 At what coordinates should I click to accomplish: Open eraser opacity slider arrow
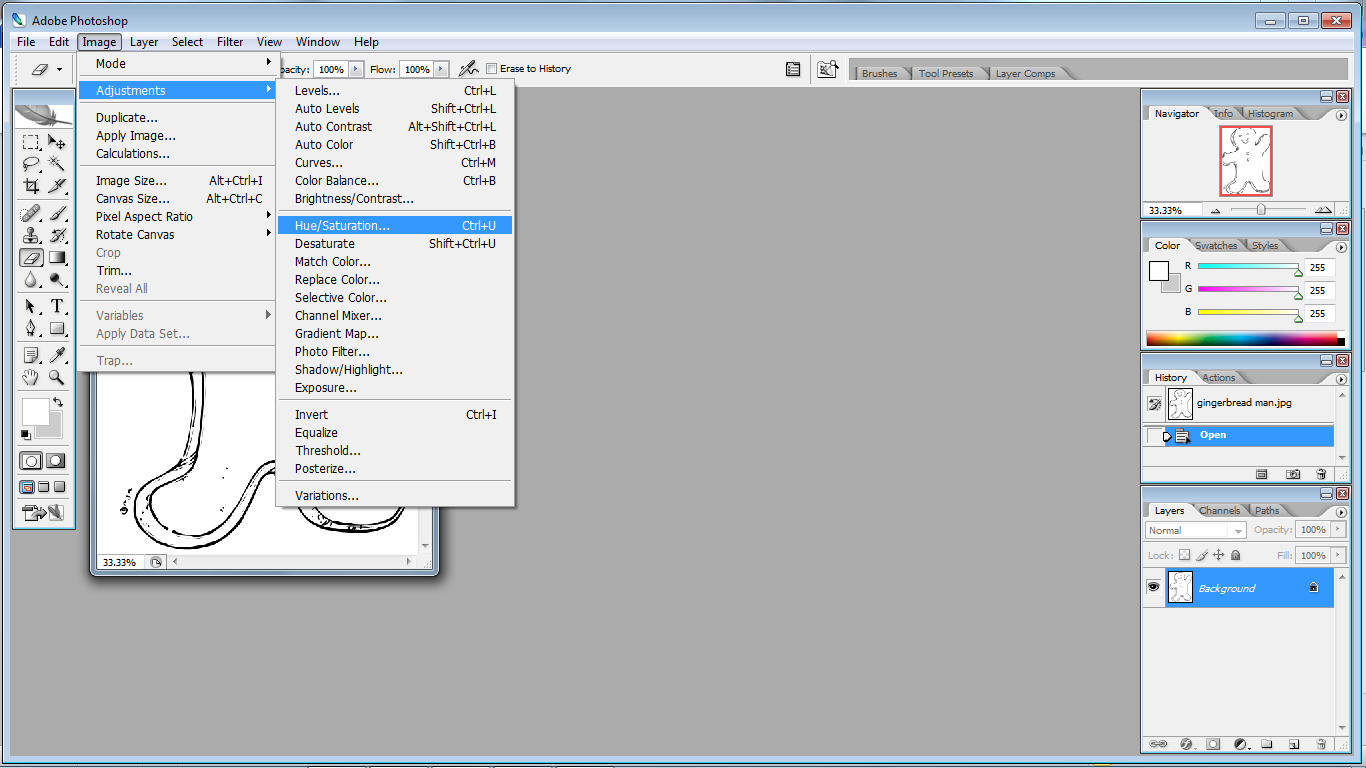pos(356,69)
